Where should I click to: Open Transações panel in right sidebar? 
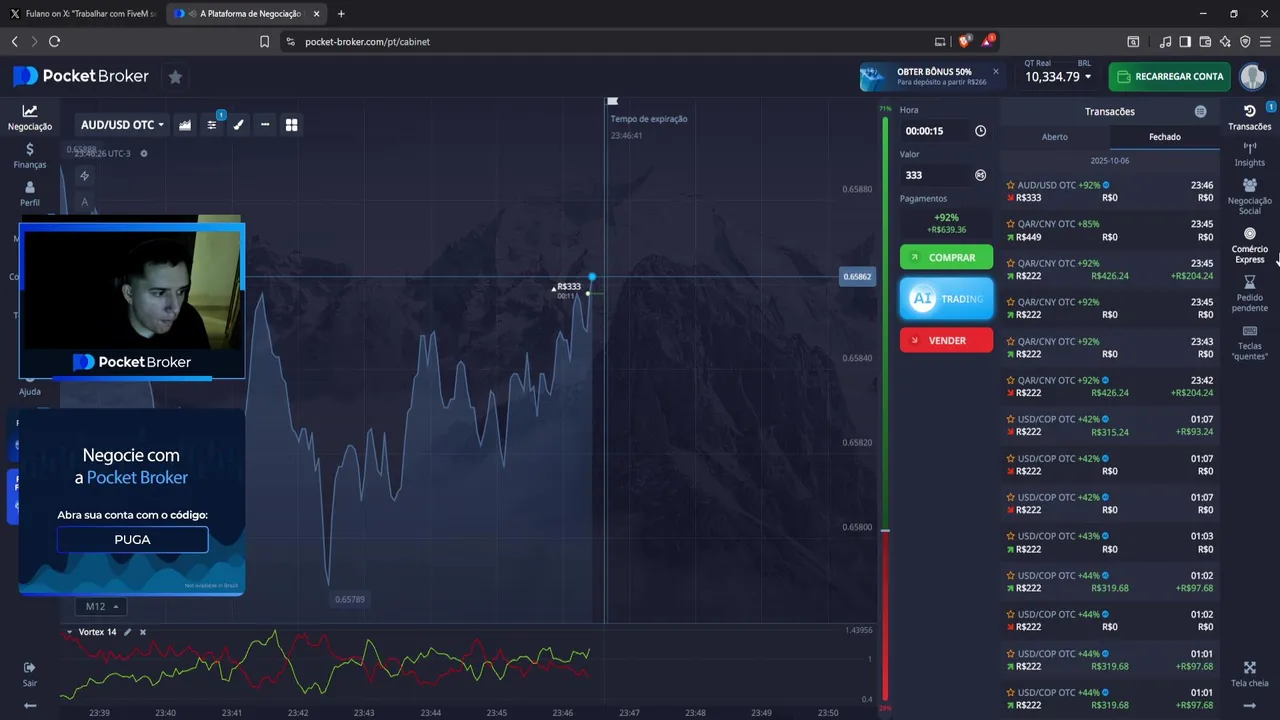pyautogui.click(x=1250, y=117)
